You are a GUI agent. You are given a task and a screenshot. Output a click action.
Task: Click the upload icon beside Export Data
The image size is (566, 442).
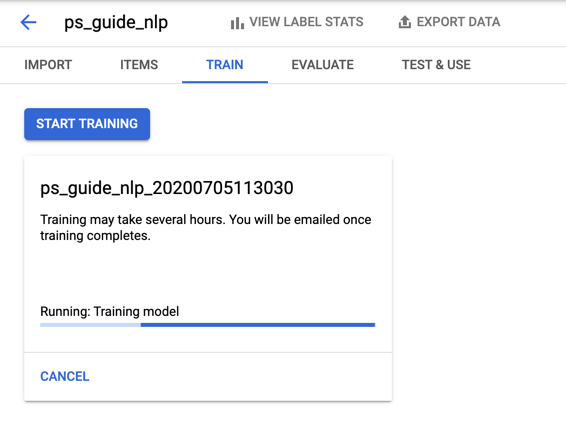click(405, 22)
